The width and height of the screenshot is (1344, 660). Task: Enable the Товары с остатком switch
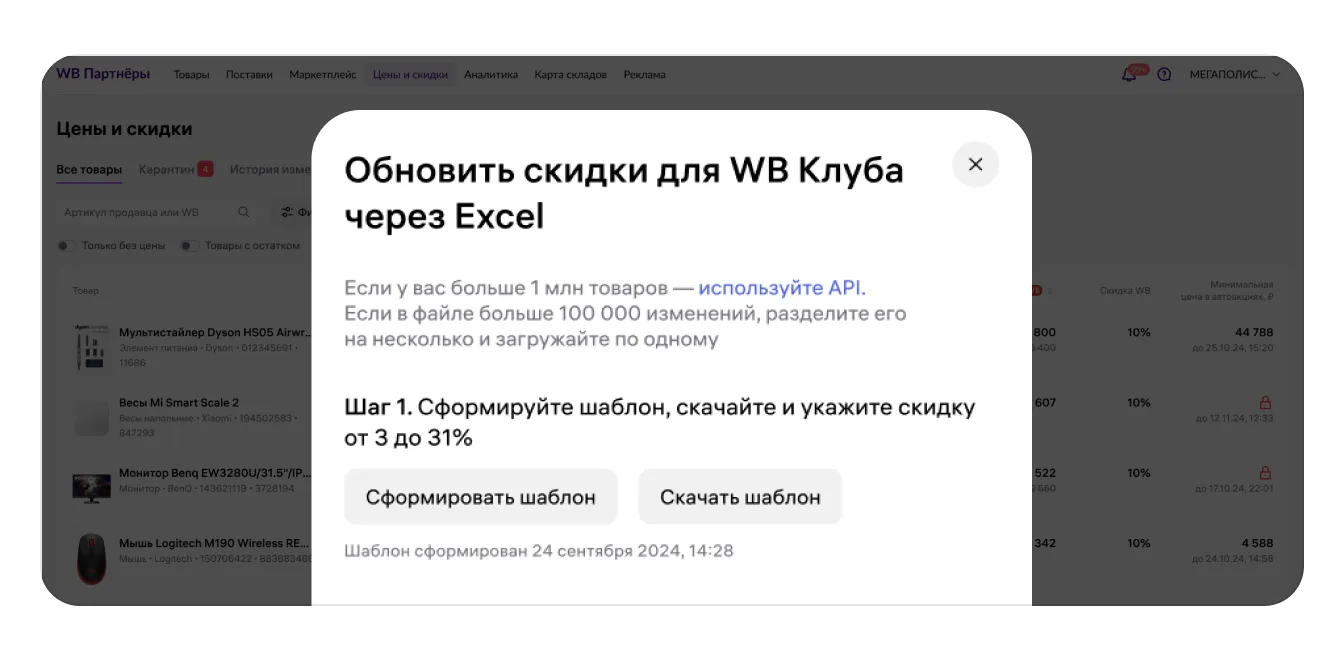pyautogui.click(x=189, y=246)
